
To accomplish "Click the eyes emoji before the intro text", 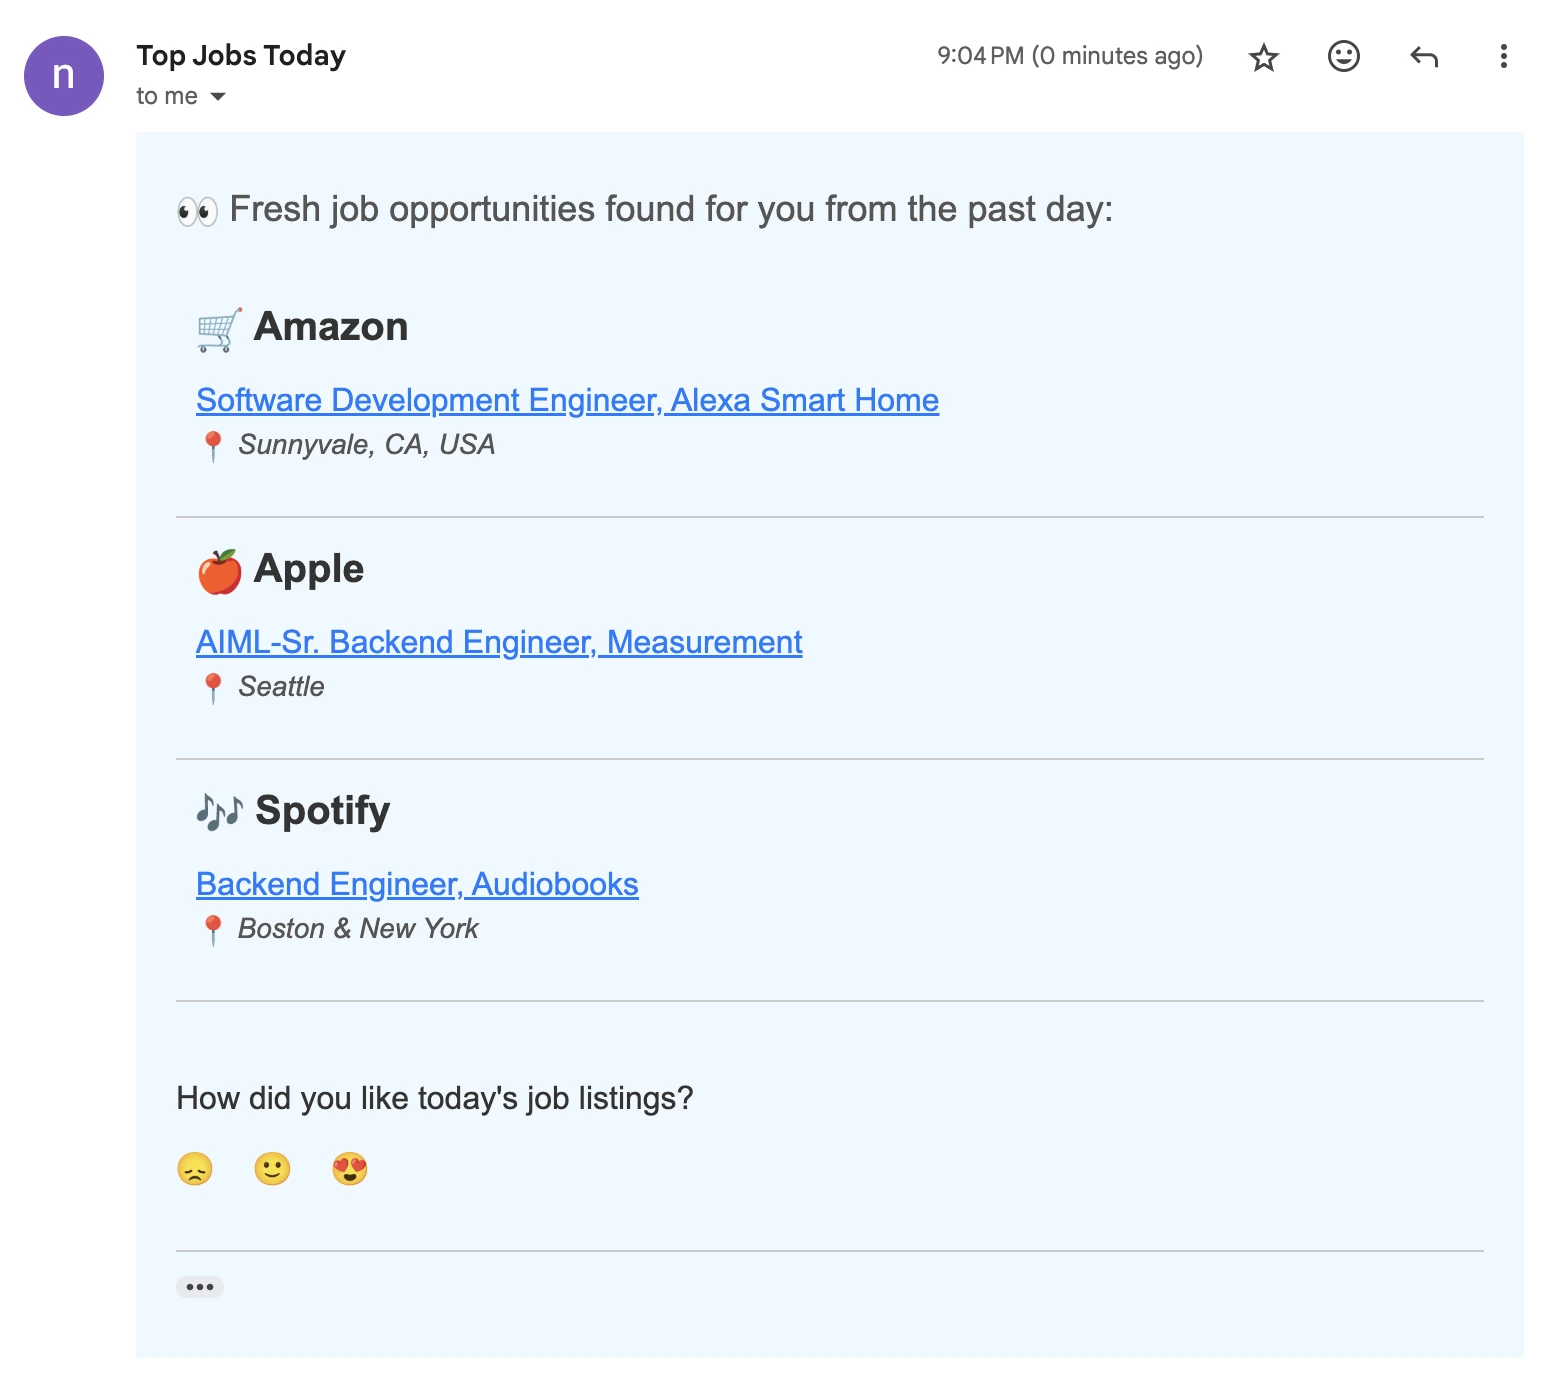I will tap(196, 210).
